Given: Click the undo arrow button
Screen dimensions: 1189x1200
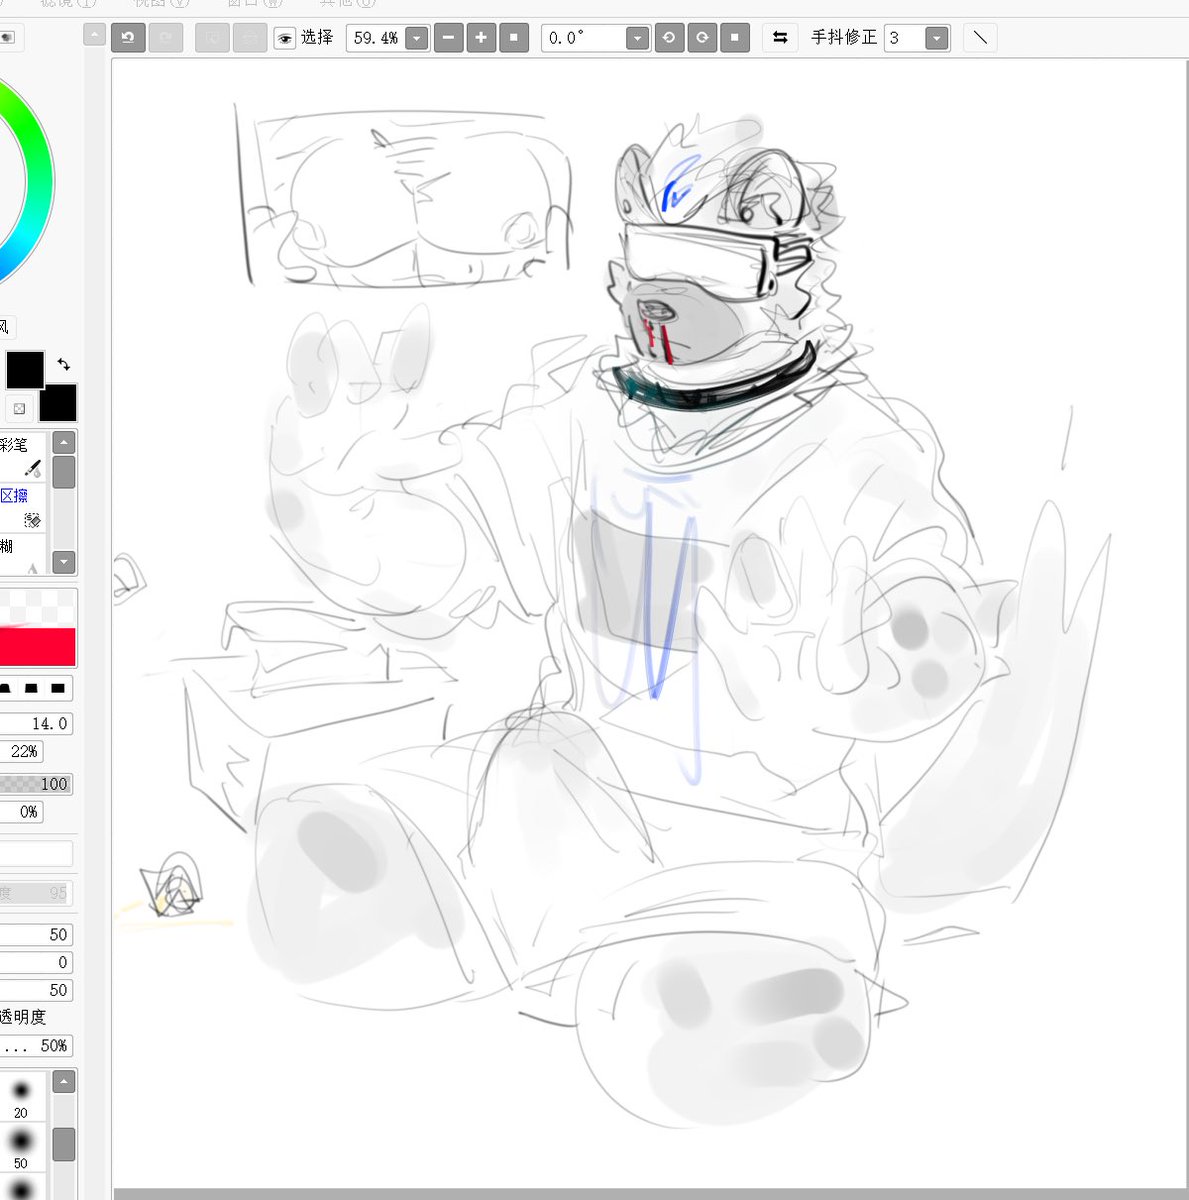Looking at the screenshot, I should coord(127,38).
